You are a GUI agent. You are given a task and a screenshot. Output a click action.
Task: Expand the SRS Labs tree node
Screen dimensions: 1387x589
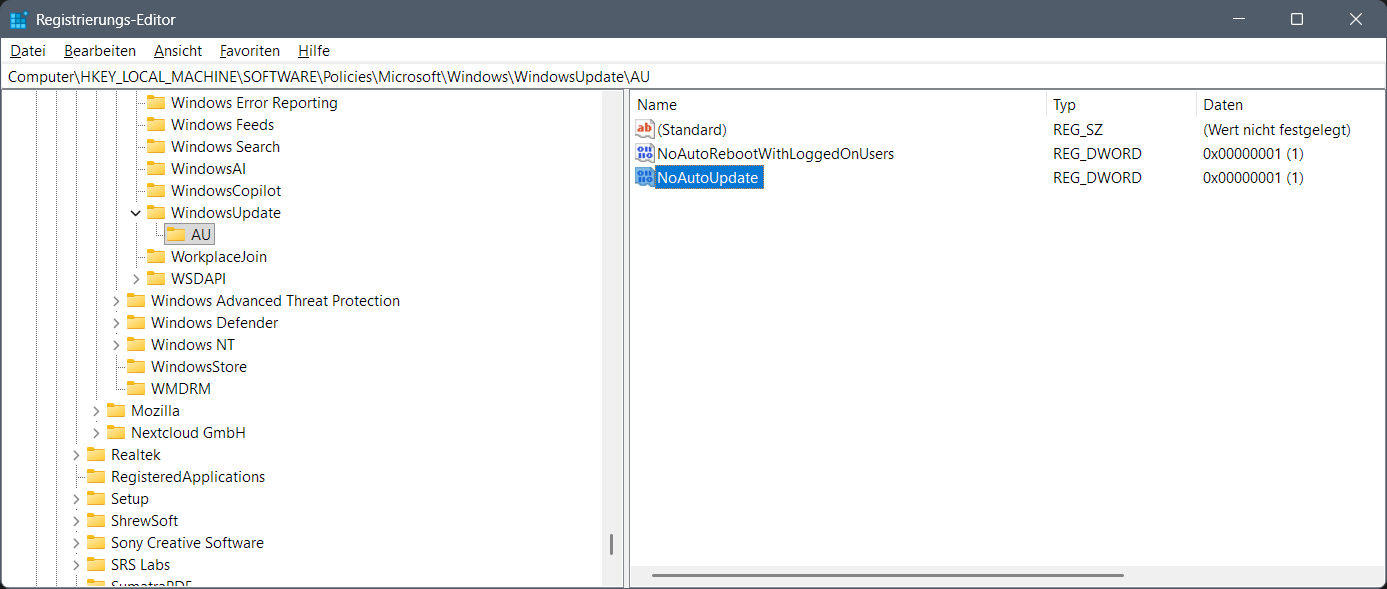(x=76, y=564)
